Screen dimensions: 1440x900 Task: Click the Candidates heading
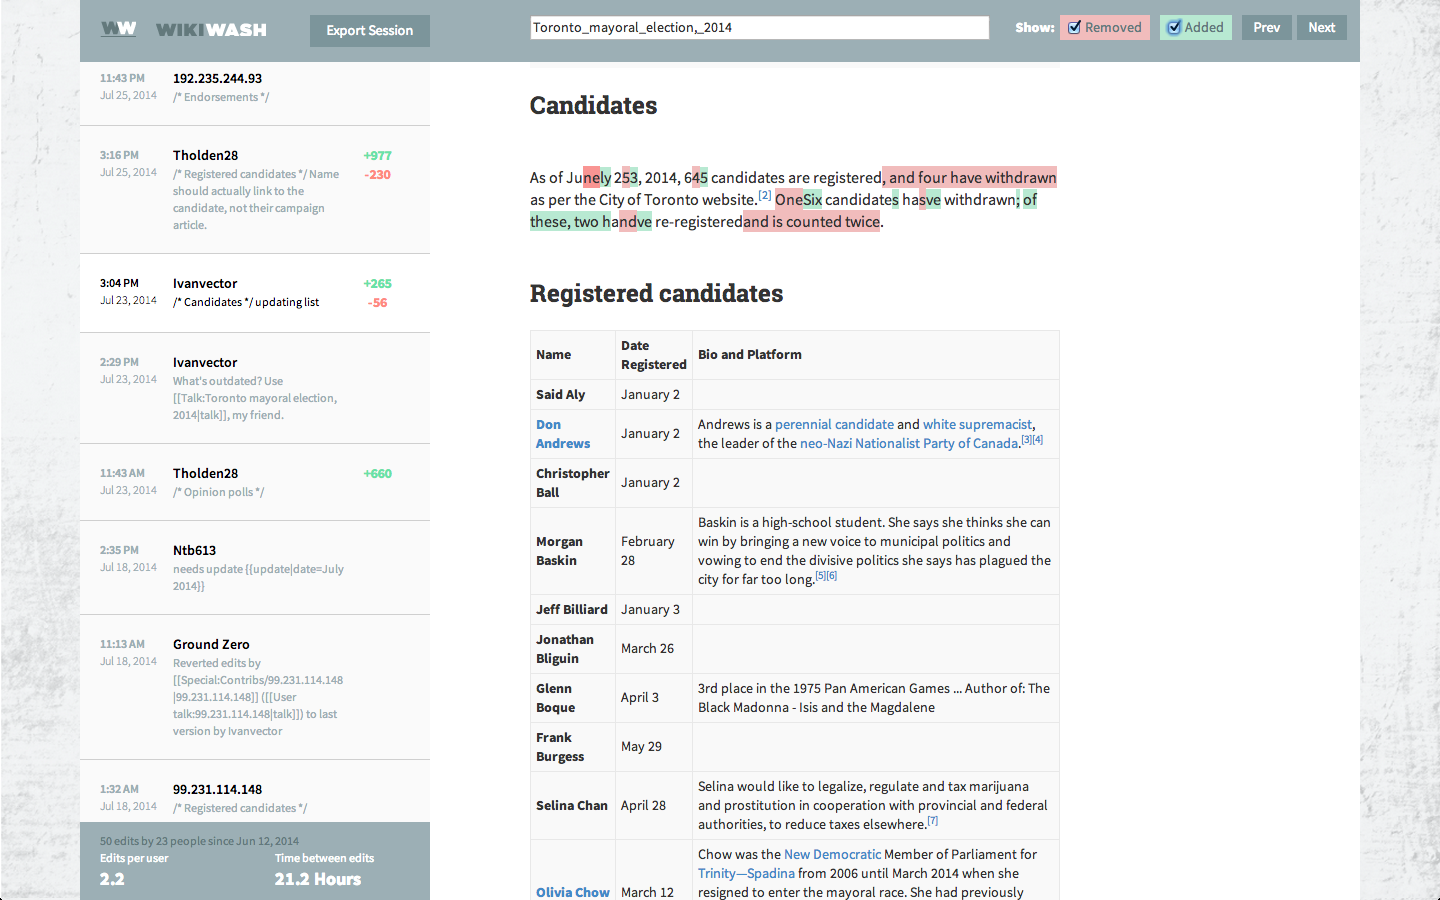click(593, 105)
